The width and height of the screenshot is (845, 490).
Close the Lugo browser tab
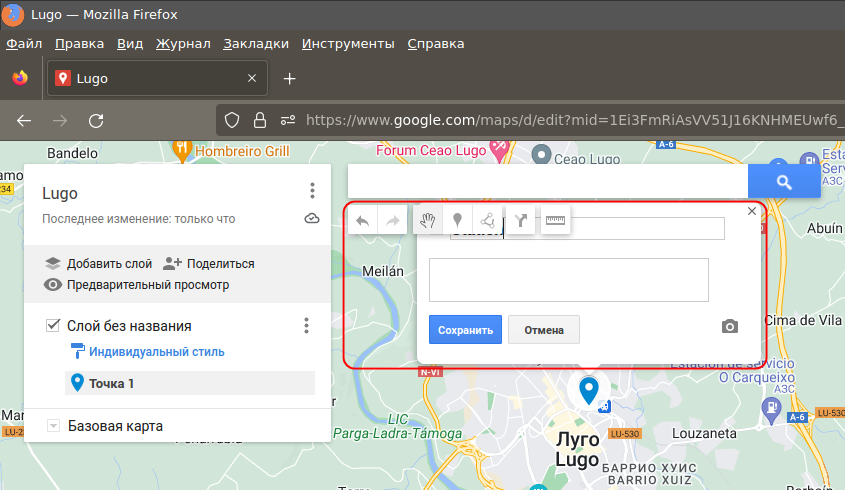252,78
